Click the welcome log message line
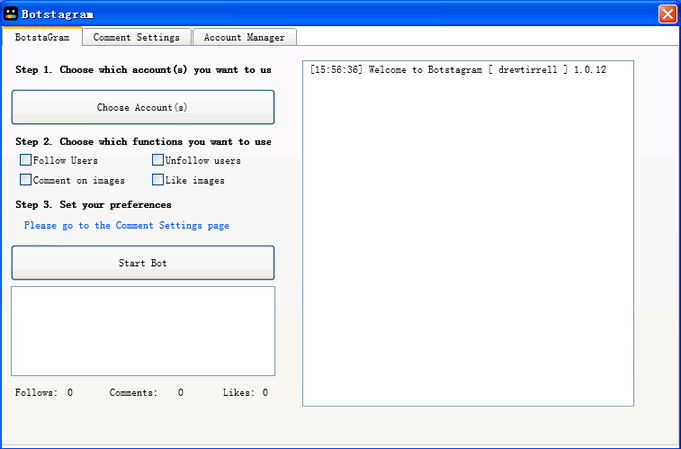 pos(458,70)
